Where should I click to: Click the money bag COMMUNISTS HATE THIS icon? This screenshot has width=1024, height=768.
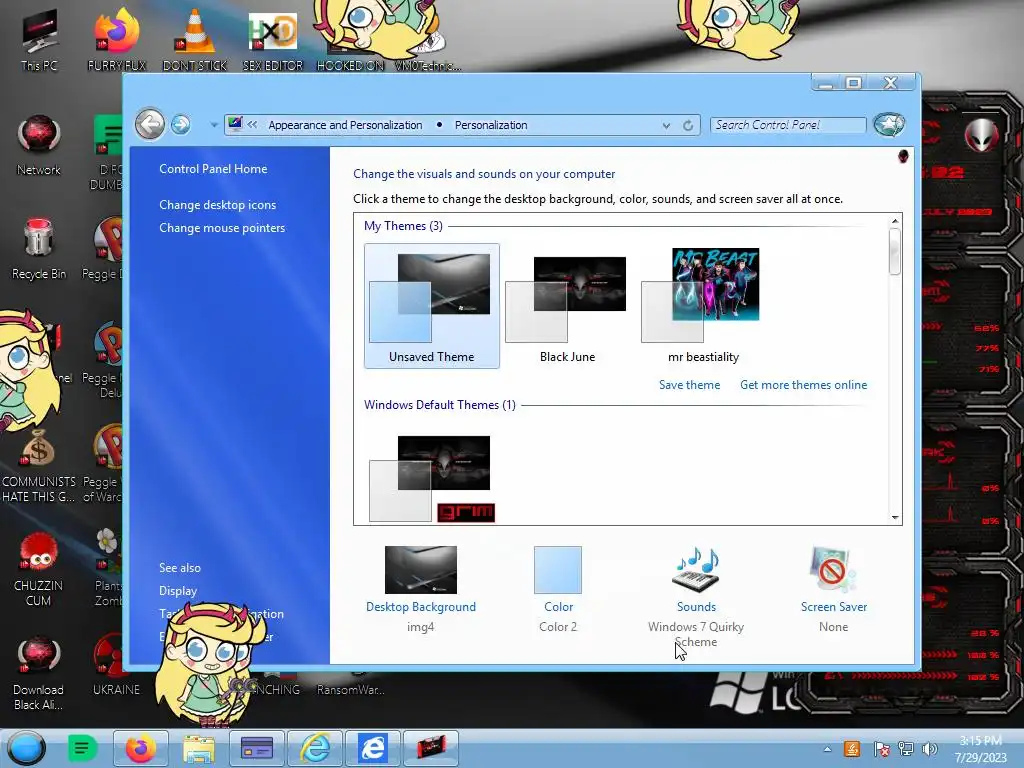click(39, 465)
